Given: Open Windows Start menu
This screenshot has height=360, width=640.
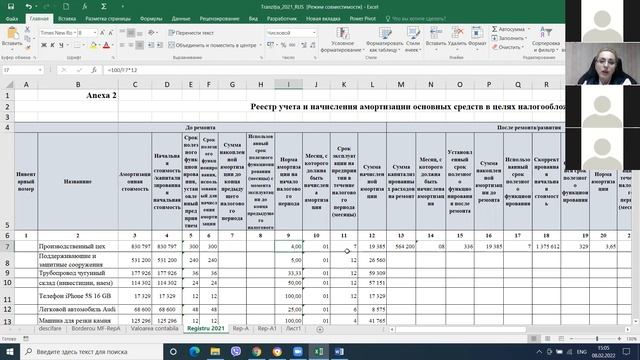Looking at the screenshot, I should (x=10, y=351).
